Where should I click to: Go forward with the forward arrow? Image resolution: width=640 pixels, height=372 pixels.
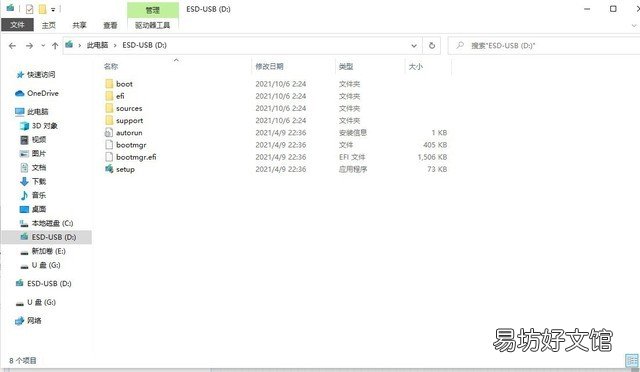coord(29,46)
